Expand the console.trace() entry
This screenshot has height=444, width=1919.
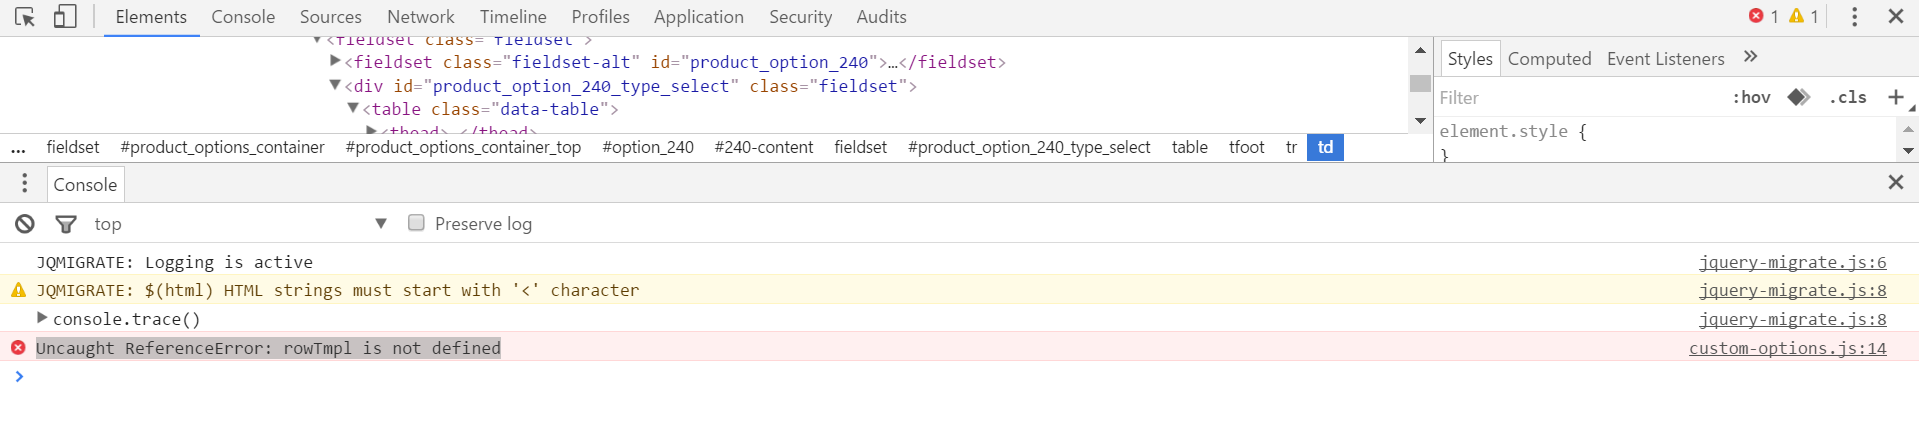[x=42, y=318]
